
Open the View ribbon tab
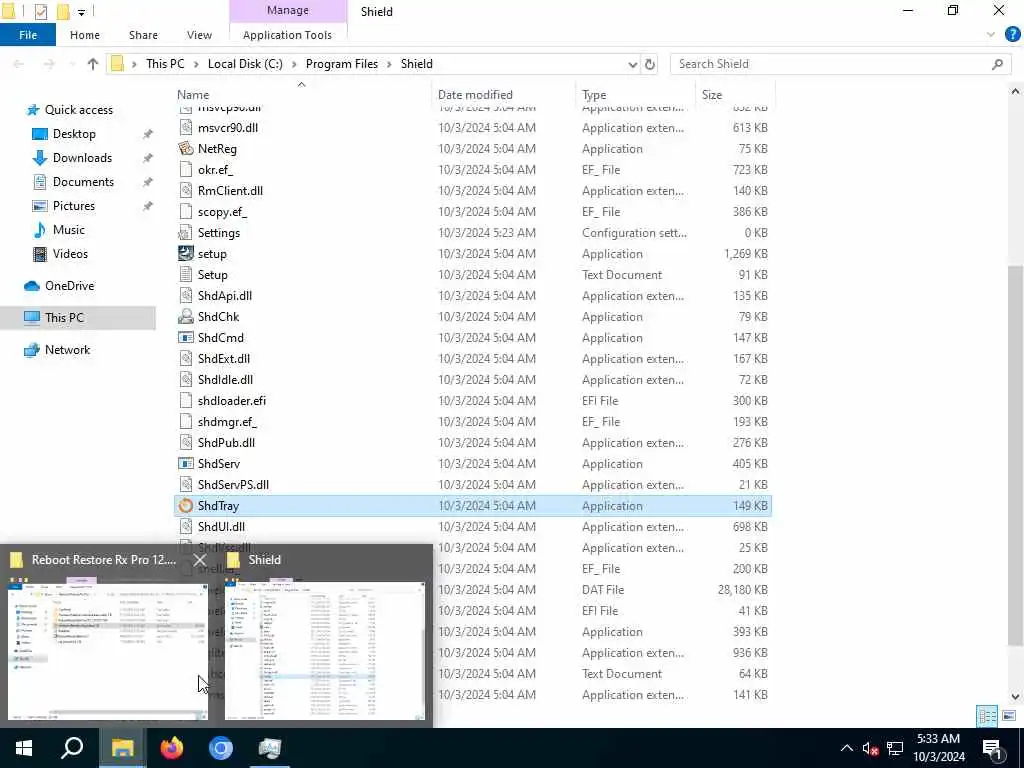pos(199,35)
